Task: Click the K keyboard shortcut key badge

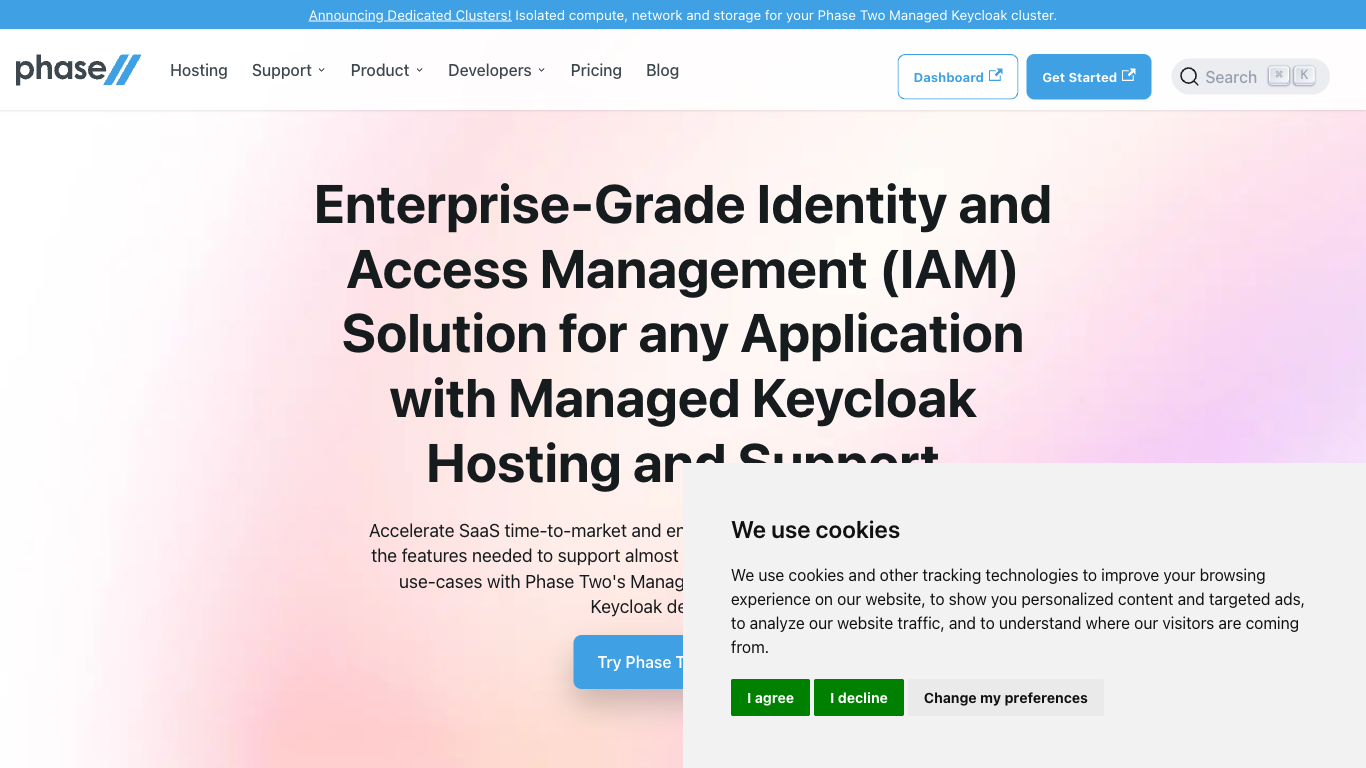Action: pyautogui.click(x=1304, y=75)
